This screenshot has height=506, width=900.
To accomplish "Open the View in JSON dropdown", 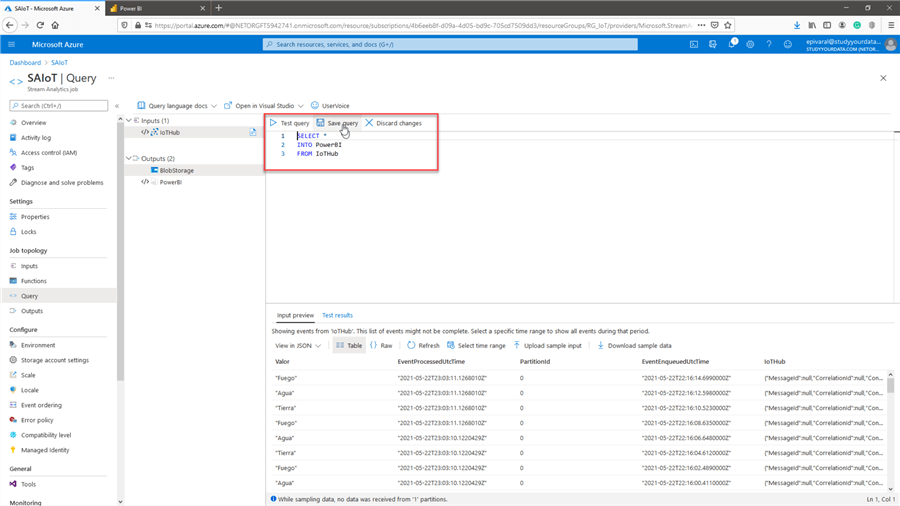I will 318,346.
